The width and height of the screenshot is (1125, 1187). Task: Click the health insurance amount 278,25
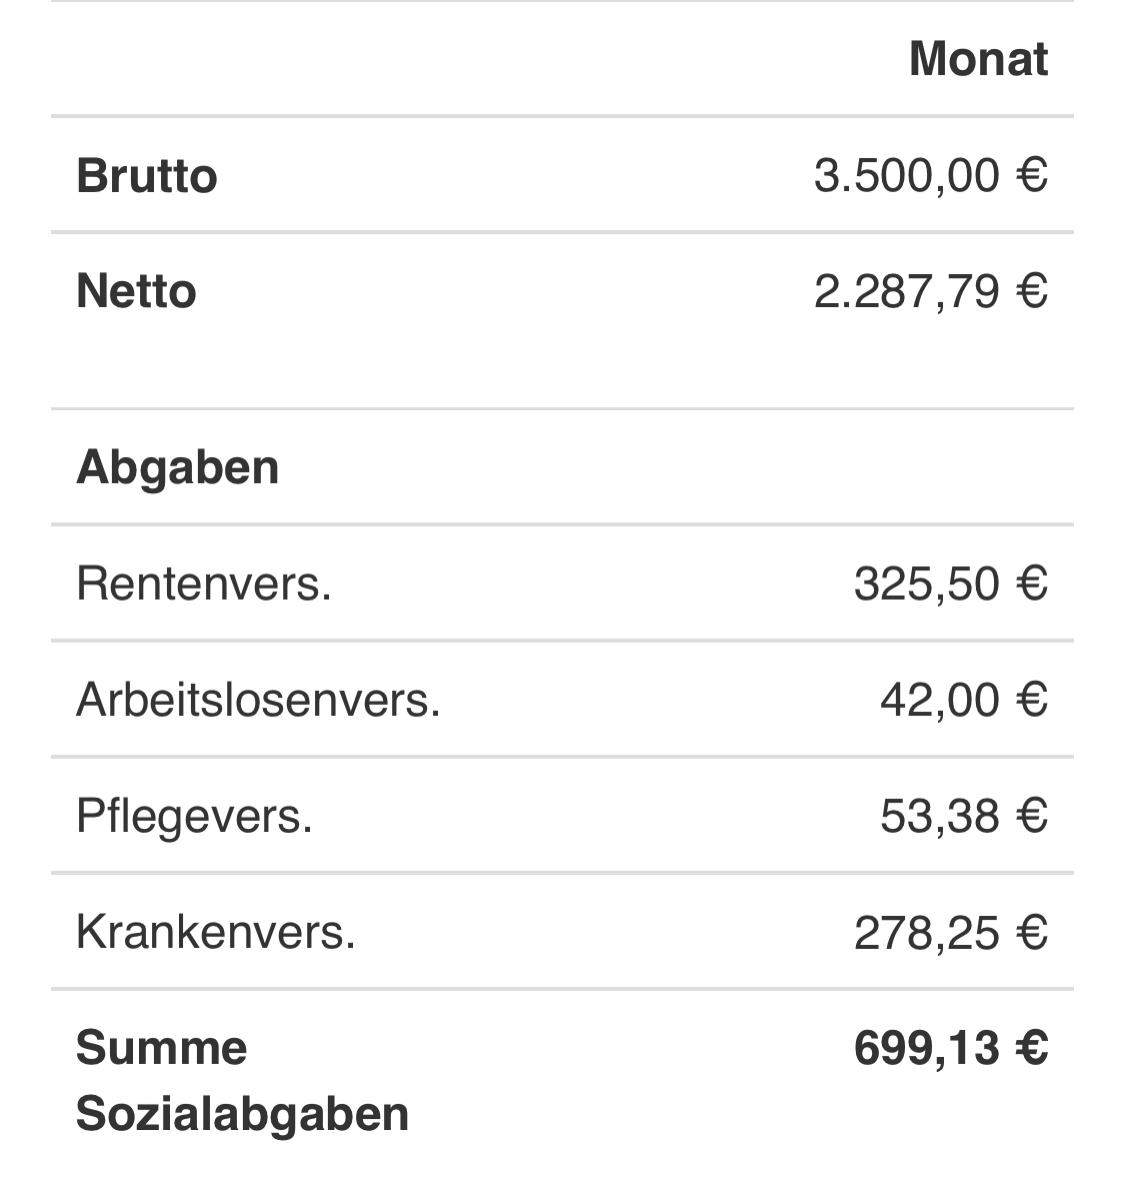(926, 933)
